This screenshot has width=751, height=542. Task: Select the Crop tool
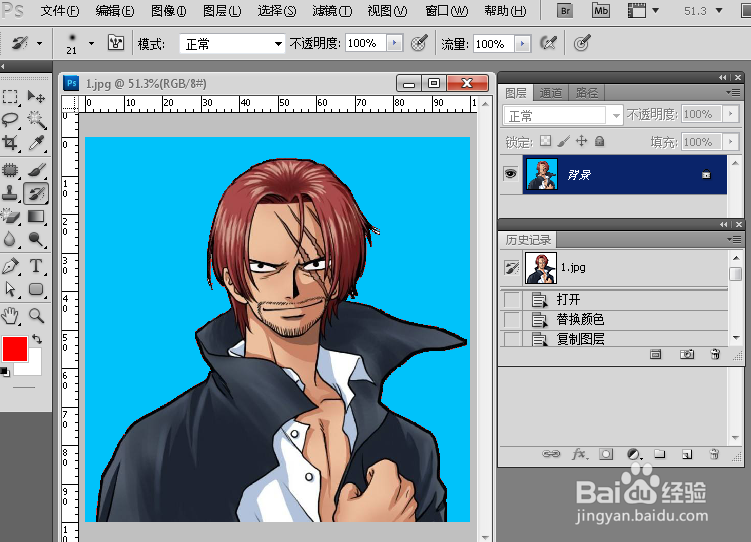click(x=10, y=142)
